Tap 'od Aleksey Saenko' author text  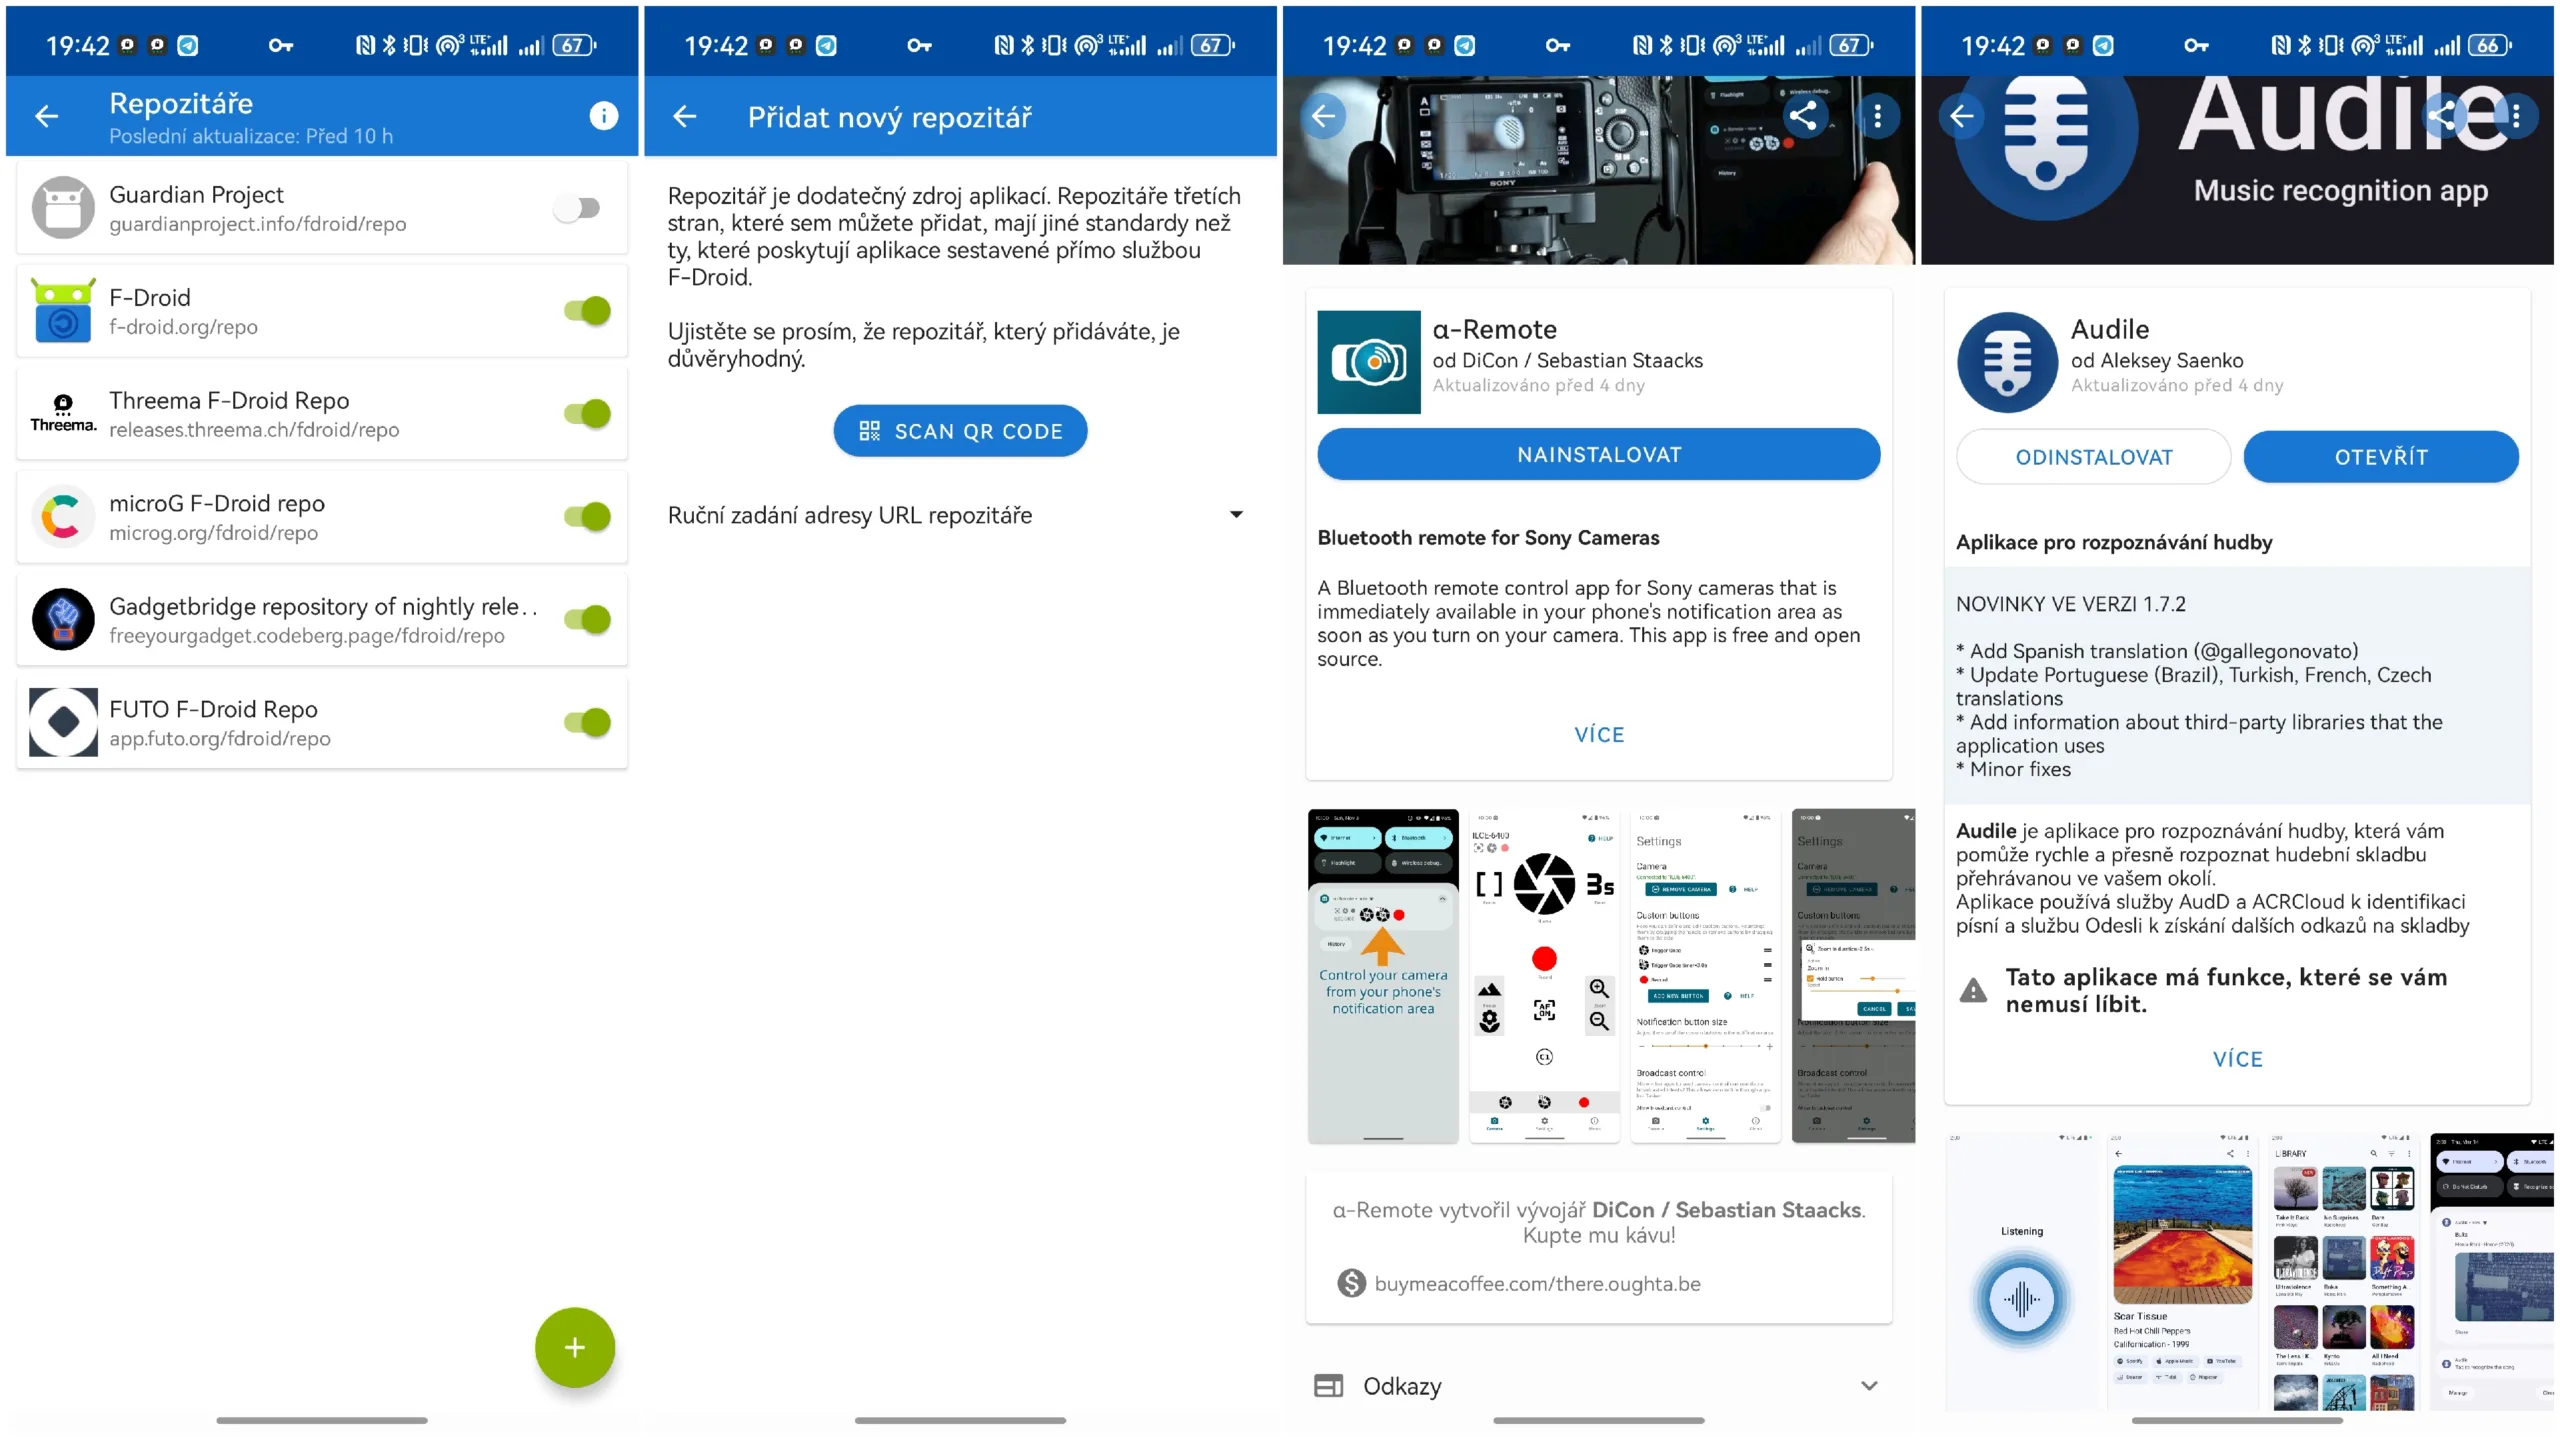point(2156,360)
